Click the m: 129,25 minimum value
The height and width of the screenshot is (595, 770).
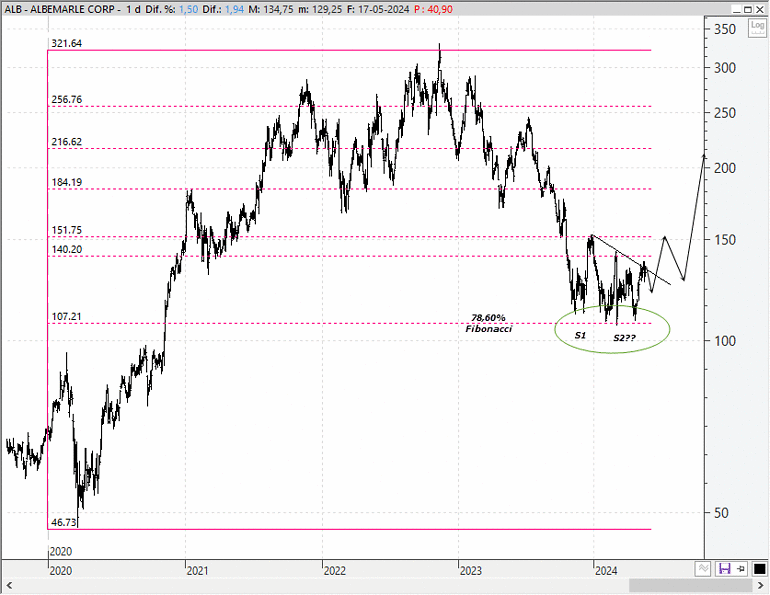pos(319,9)
